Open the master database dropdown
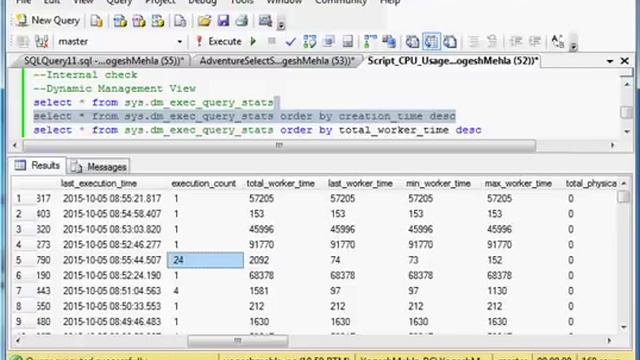This screenshot has width=640, height=360. click(180, 42)
